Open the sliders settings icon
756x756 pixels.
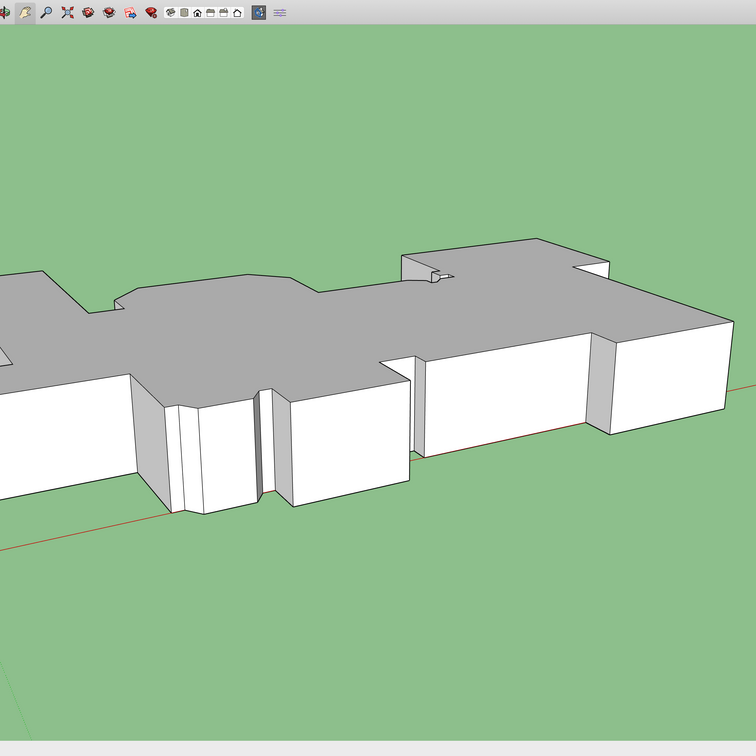280,13
